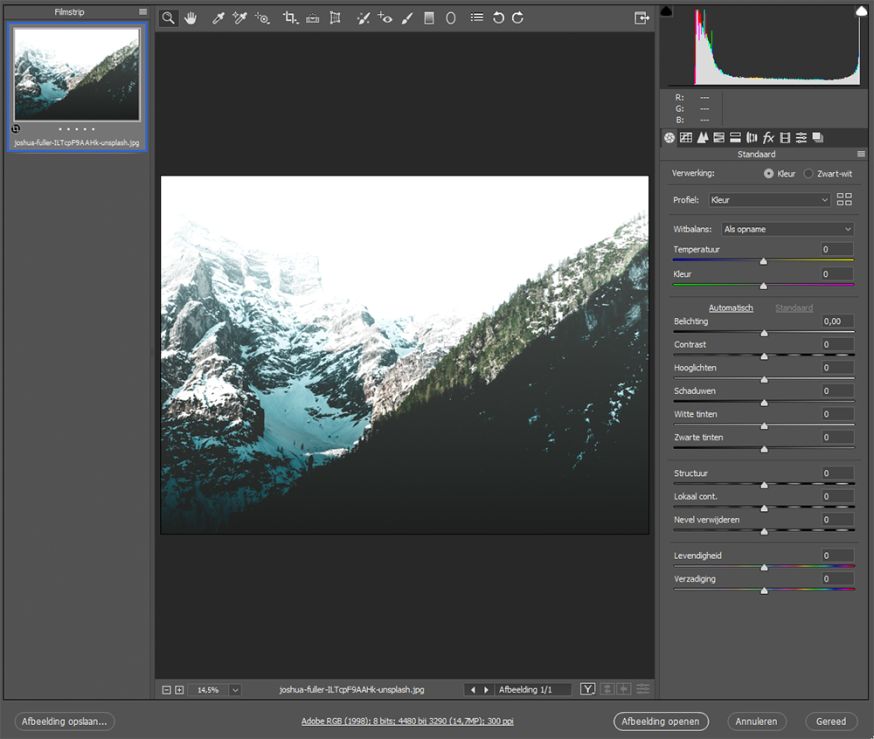Viewport: 874px width, 739px height.
Task: Toggle the shadow clipping warning in histogram
Action: 666,11
